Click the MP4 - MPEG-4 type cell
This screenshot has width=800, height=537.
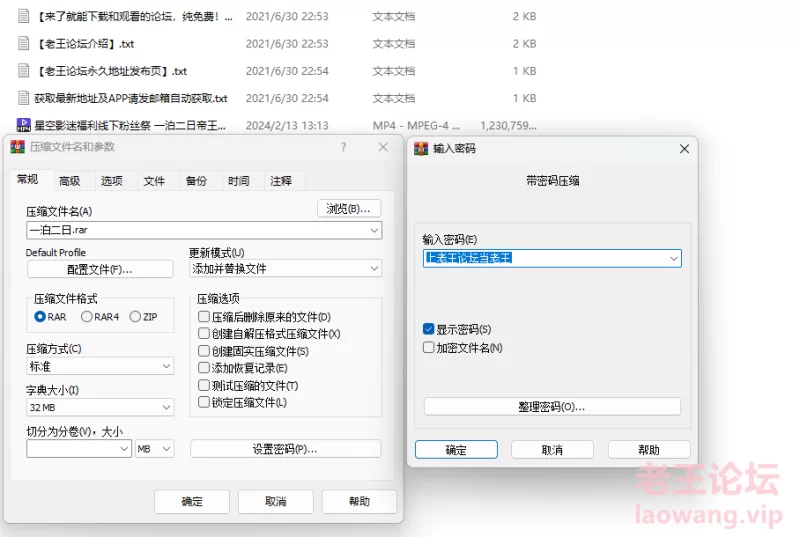point(416,125)
